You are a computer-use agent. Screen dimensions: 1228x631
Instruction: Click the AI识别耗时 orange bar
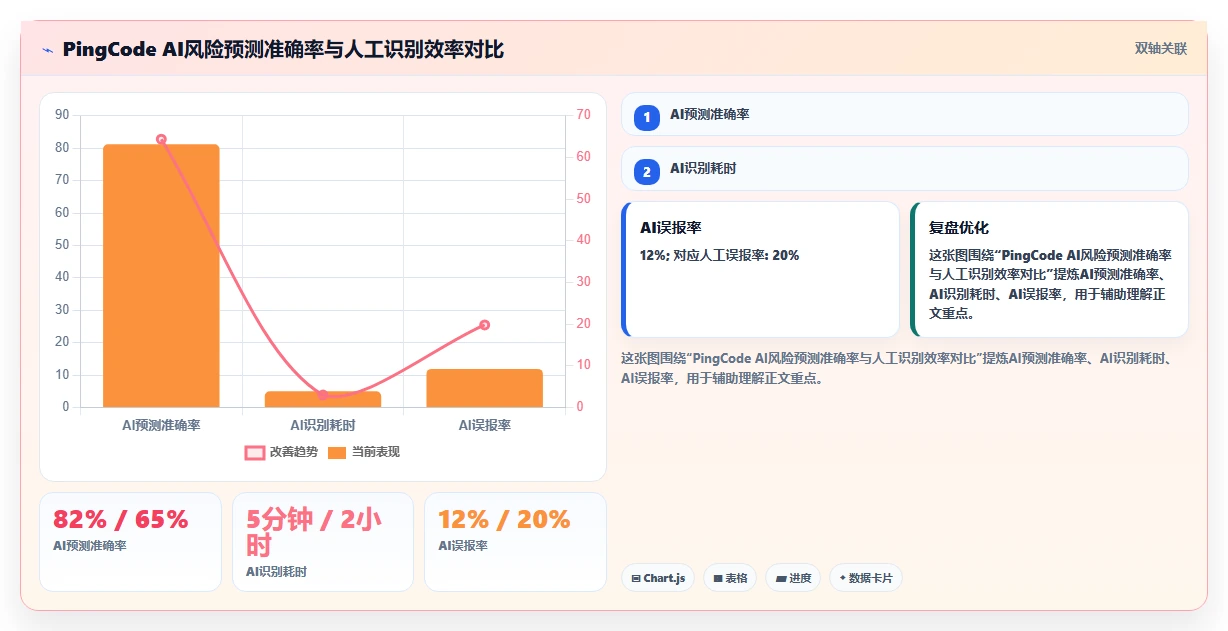tap(323, 399)
